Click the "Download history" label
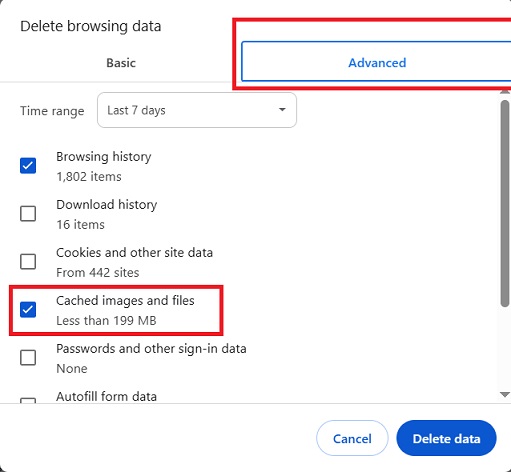This screenshot has width=511, height=472. (107, 205)
